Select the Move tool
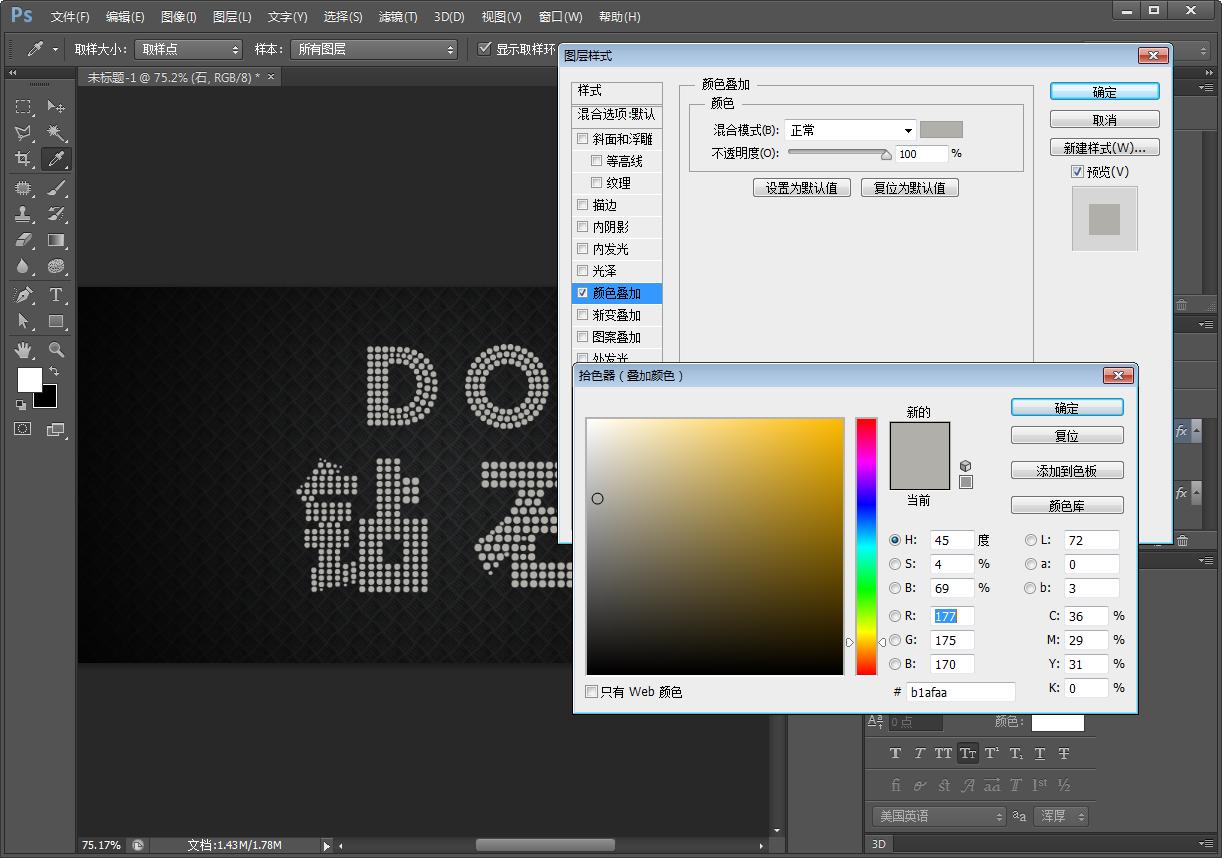 [x=57, y=107]
